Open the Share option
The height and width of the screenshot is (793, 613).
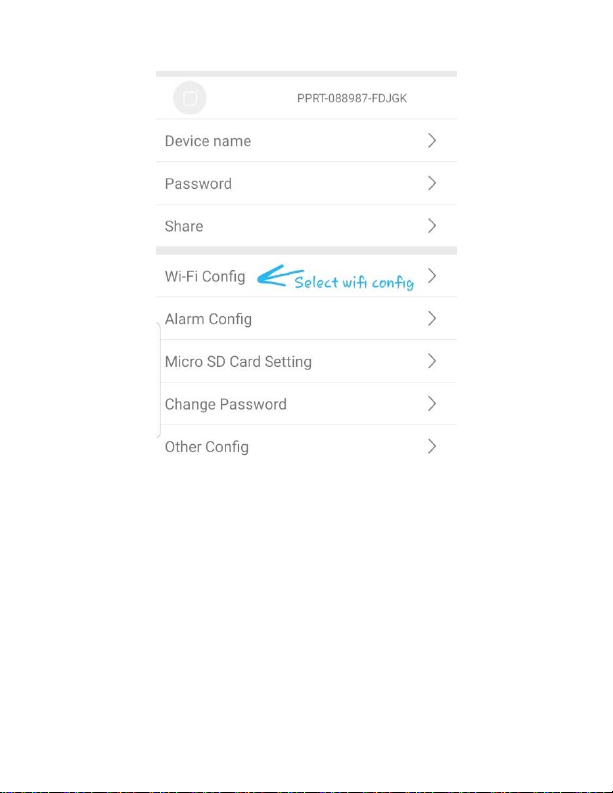(x=306, y=226)
